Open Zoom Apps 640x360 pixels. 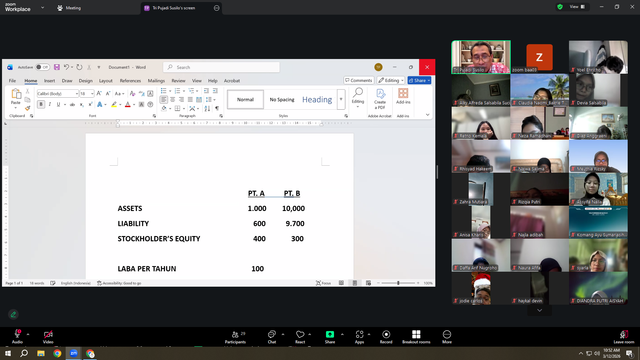tap(359, 337)
